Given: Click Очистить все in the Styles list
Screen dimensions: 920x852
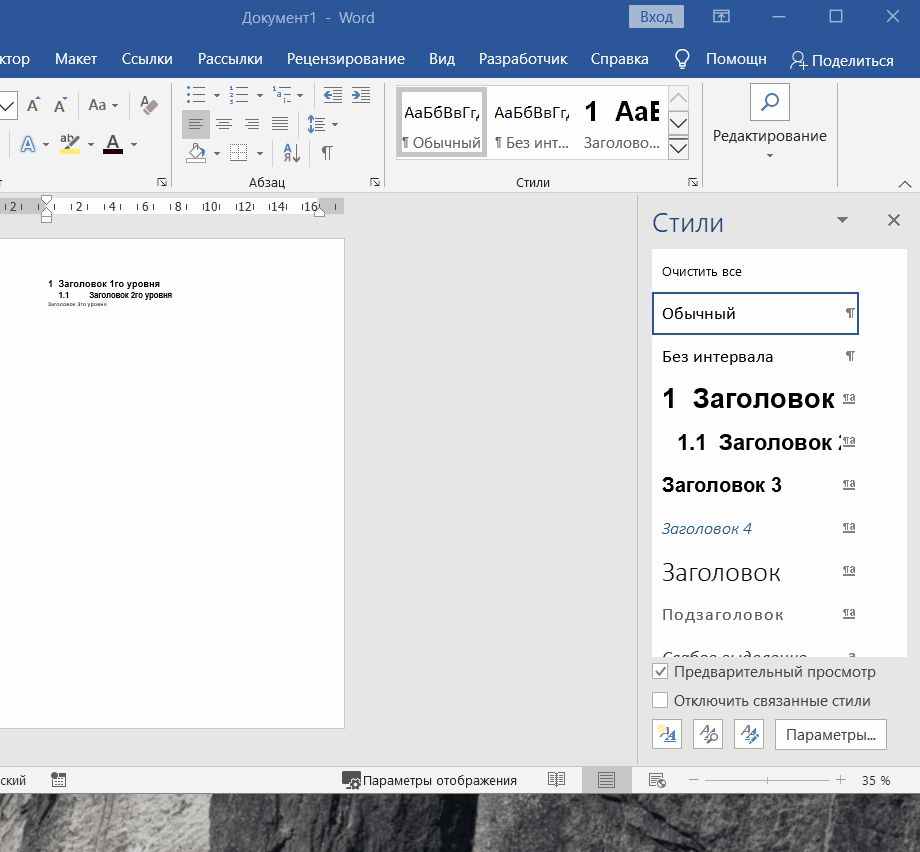Looking at the screenshot, I should pyautogui.click(x=702, y=271).
